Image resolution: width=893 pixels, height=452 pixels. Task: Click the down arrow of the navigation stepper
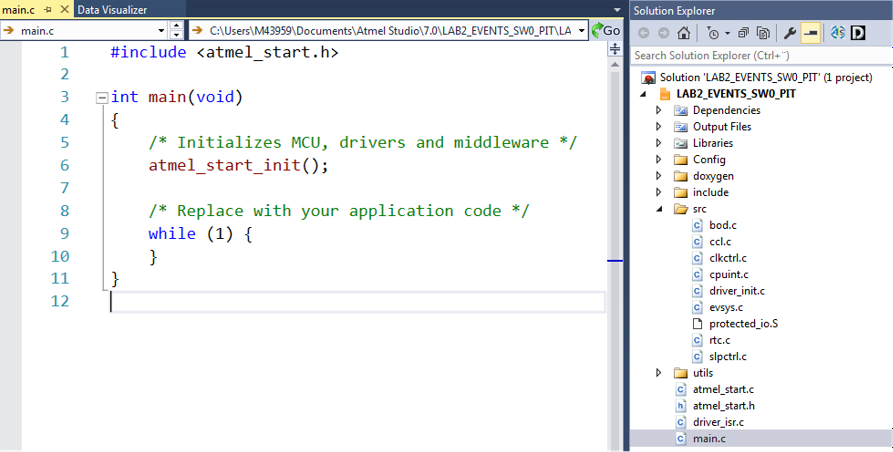[177, 35]
